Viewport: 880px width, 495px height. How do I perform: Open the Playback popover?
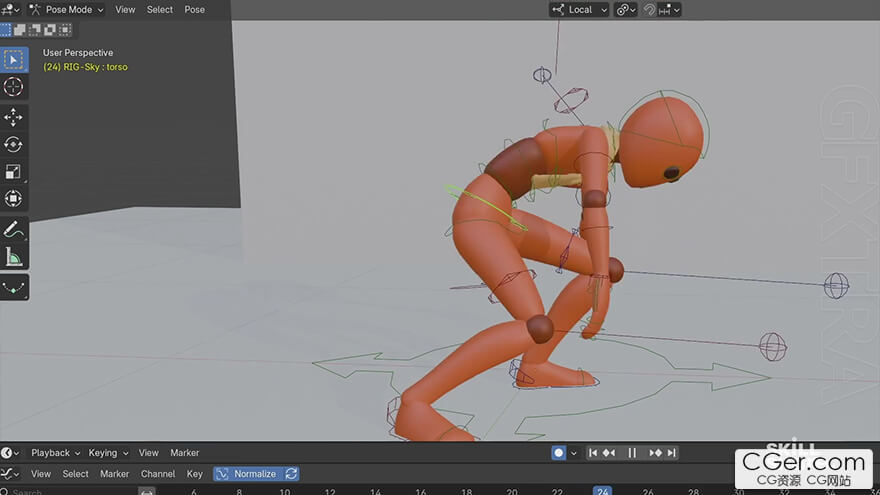pyautogui.click(x=55, y=453)
